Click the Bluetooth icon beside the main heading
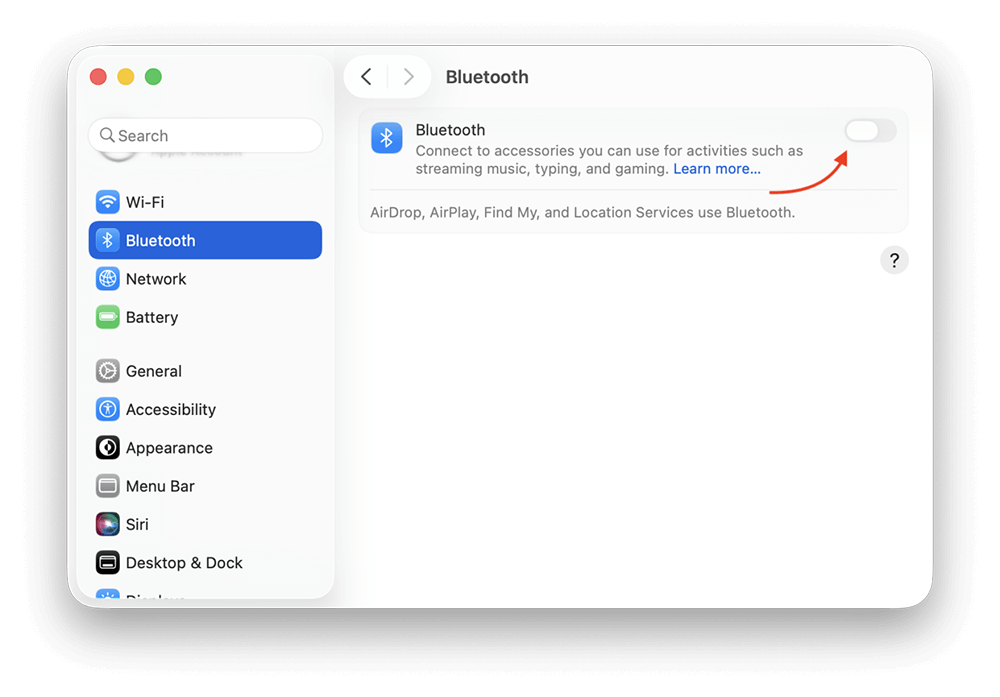 pyautogui.click(x=387, y=138)
